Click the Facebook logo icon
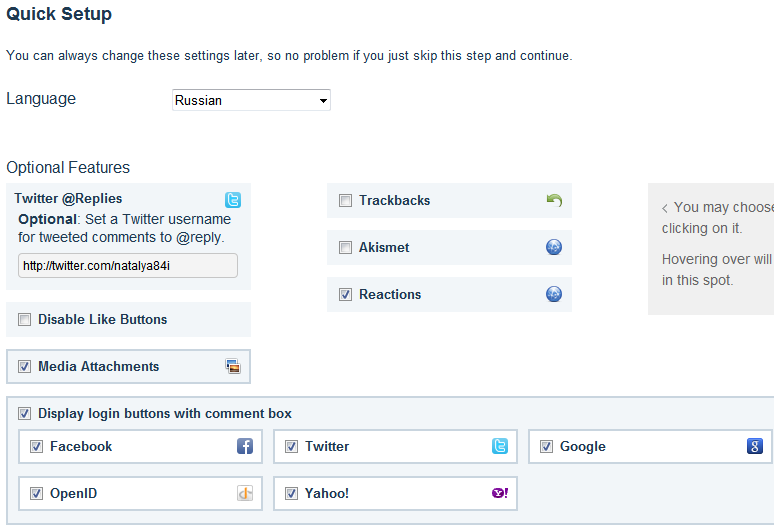Screen dimensions: 774x529 (x=245, y=446)
